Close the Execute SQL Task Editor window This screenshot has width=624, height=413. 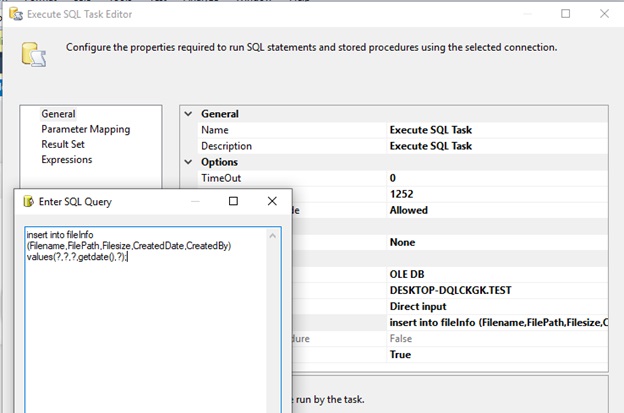coord(604,14)
